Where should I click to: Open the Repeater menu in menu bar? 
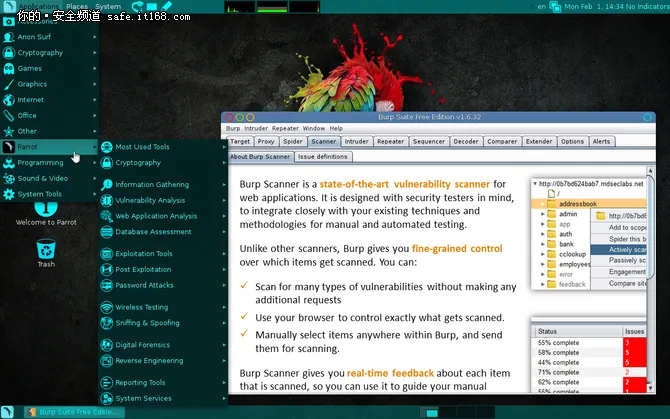click(x=285, y=128)
